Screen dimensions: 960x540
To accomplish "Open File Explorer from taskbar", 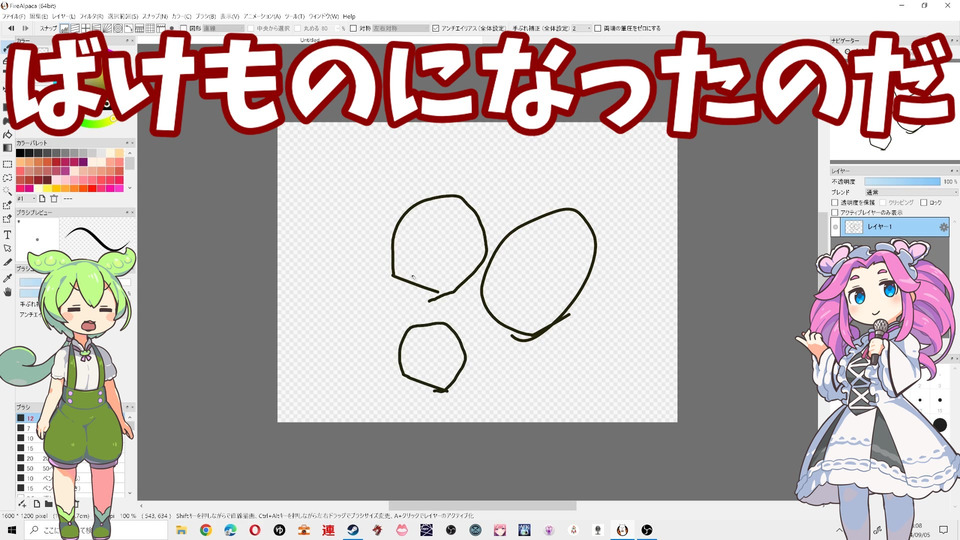I will (181, 530).
